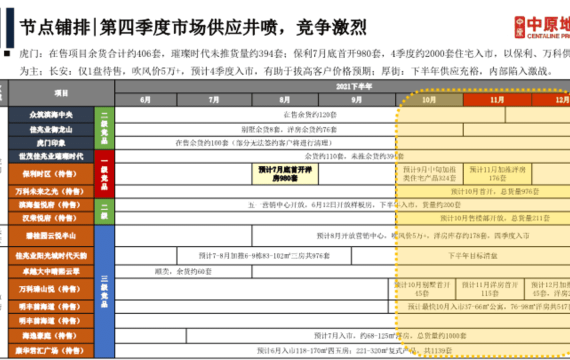Screen dimensions: 570x360
Task: Select the 万科未来之光（待售）project label
Action: [x=51, y=191]
